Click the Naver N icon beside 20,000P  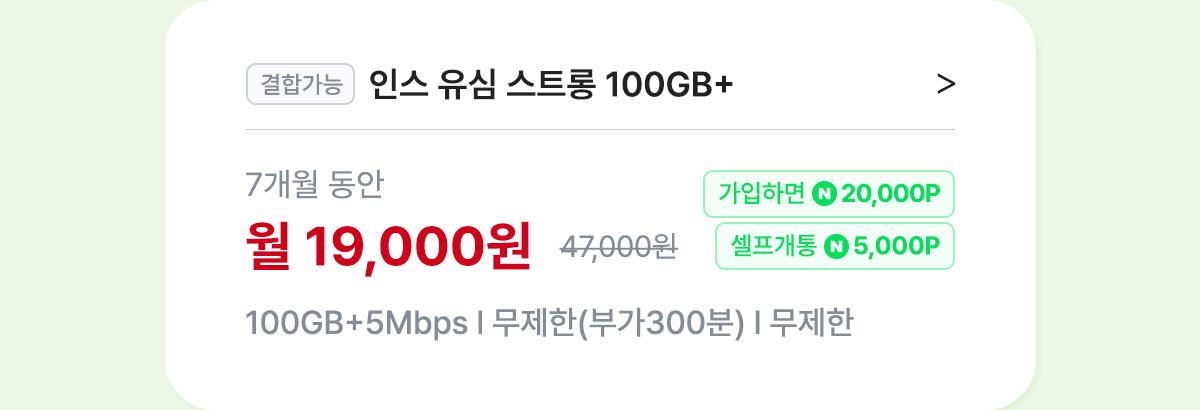click(825, 194)
